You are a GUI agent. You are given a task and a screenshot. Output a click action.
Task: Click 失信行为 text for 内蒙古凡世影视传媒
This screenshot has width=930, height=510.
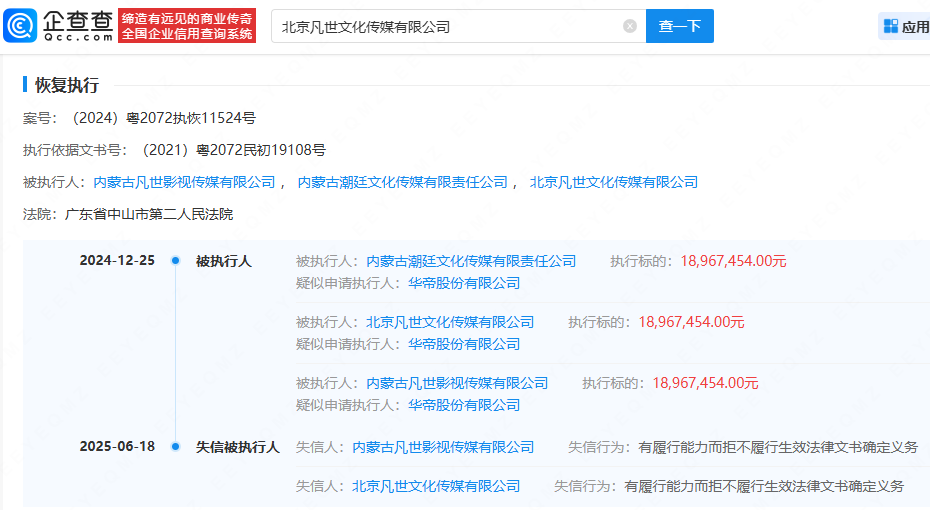click(778, 447)
